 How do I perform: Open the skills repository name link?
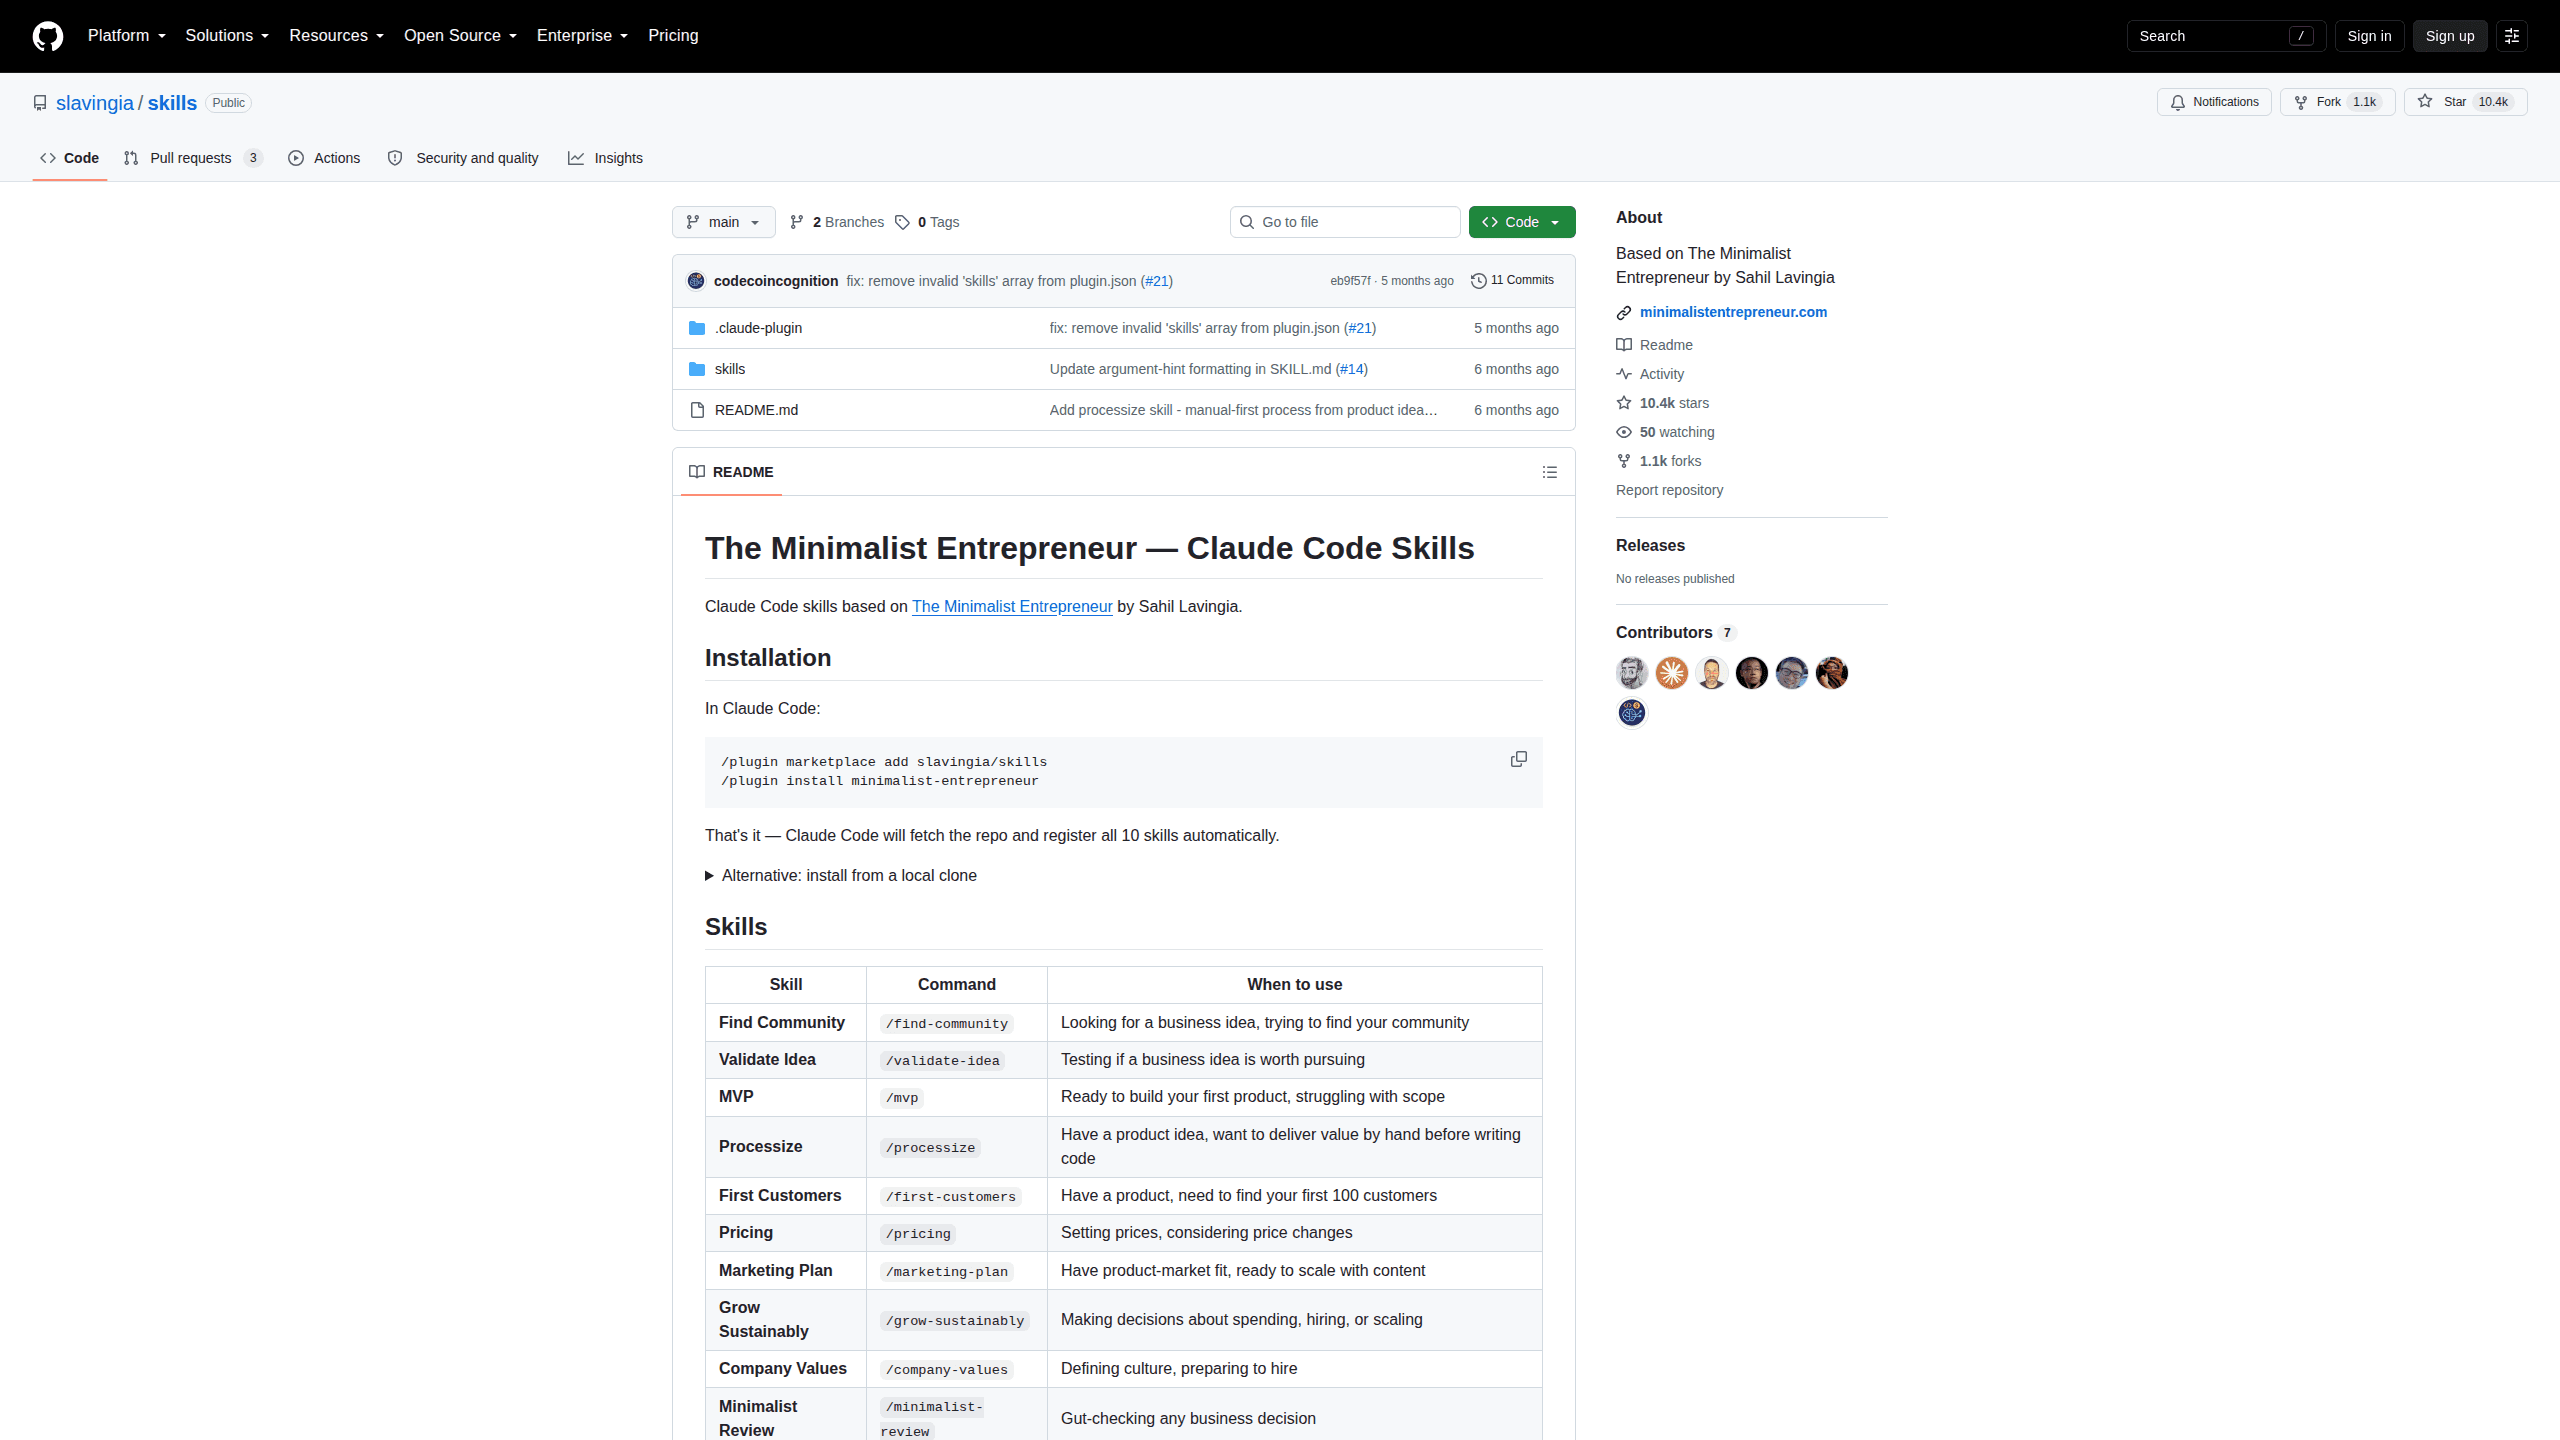click(172, 103)
